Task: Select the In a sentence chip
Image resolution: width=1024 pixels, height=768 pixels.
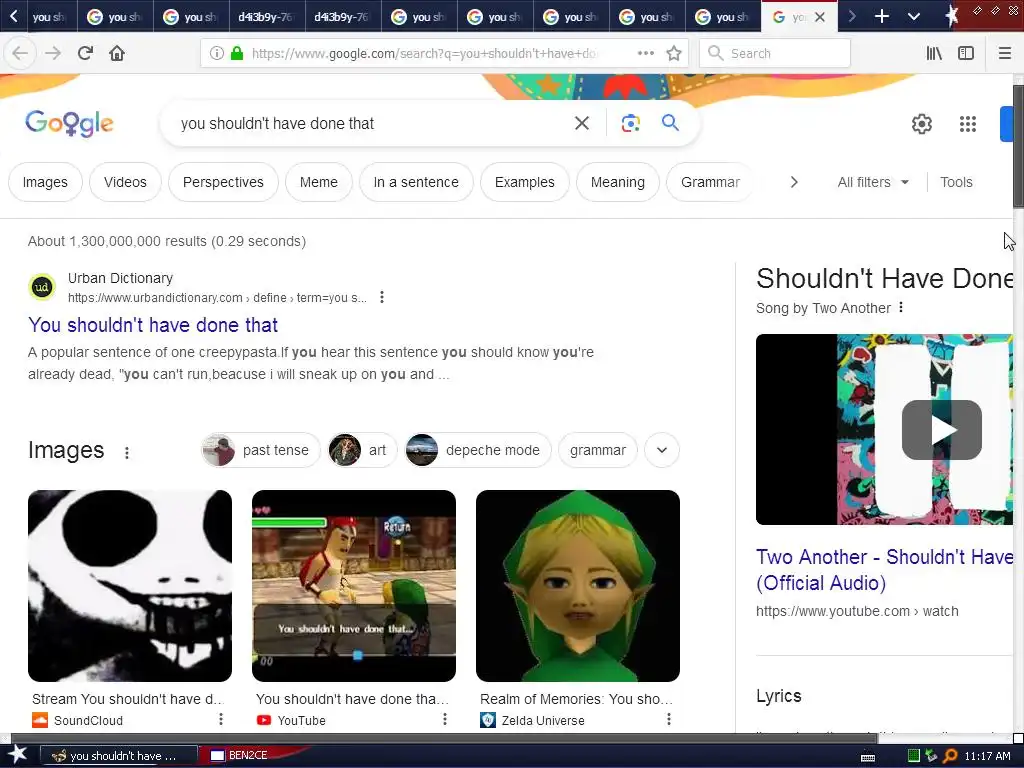Action: coord(416,182)
